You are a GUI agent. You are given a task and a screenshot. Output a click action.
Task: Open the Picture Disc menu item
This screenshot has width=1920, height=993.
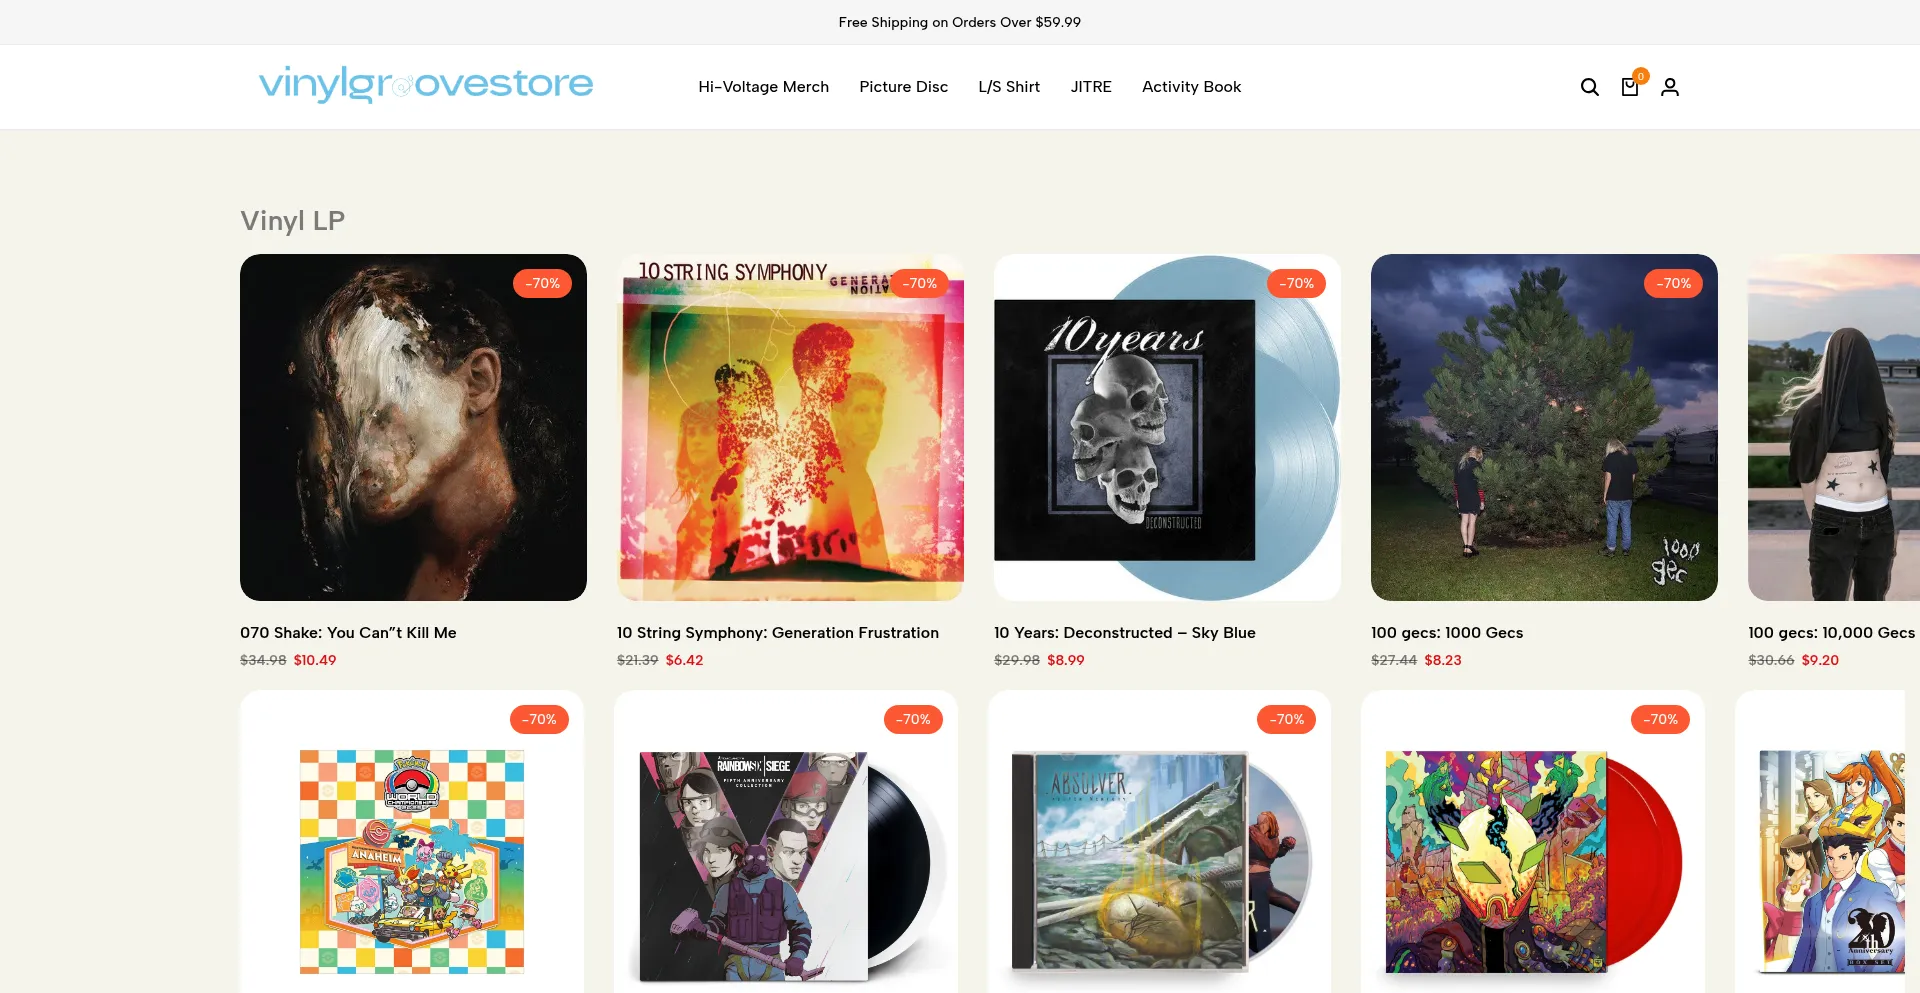(x=903, y=87)
